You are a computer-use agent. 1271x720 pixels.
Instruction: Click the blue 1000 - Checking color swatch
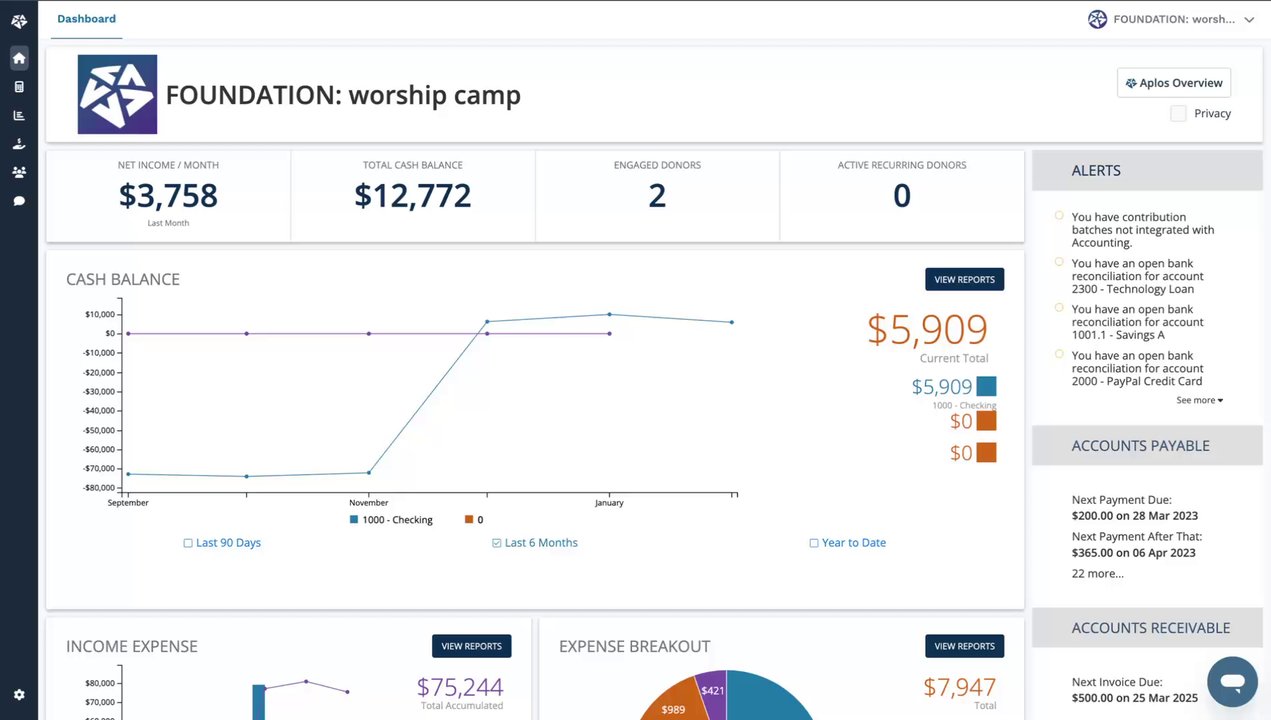coord(986,387)
